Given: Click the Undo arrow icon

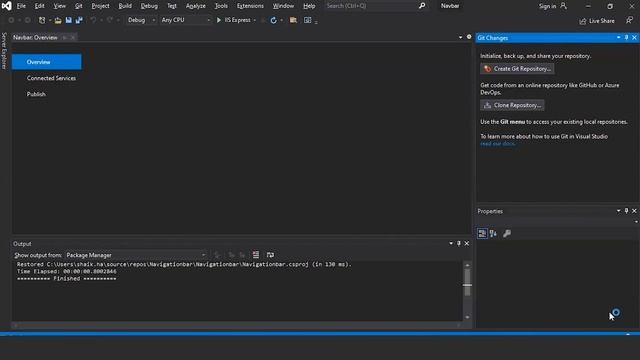Looking at the screenshot, I should pos(93,20).
